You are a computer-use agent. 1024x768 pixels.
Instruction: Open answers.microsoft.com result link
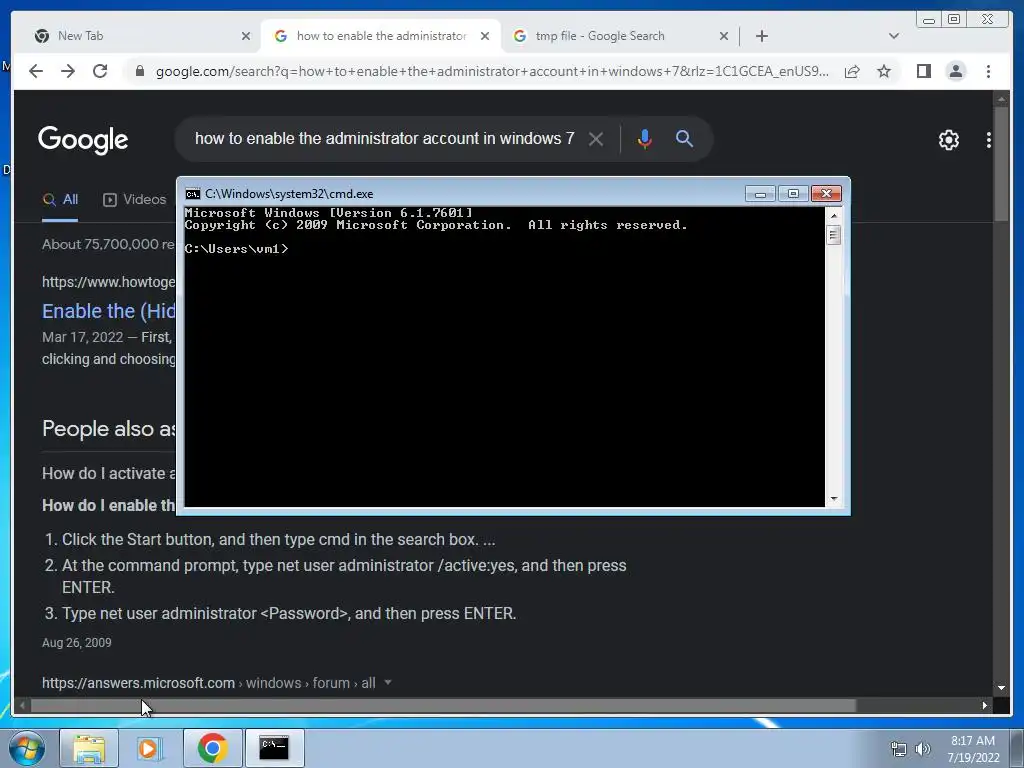208,683
